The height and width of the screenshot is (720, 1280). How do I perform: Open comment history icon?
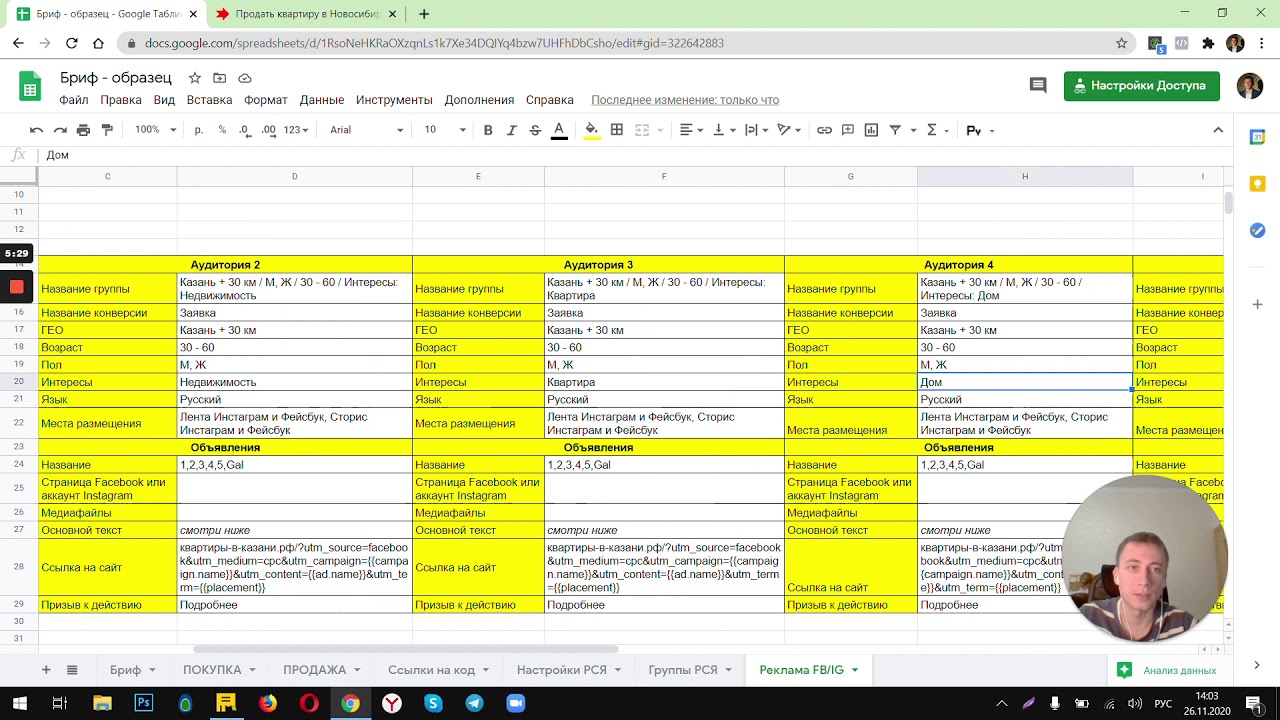coord(1038,86)
